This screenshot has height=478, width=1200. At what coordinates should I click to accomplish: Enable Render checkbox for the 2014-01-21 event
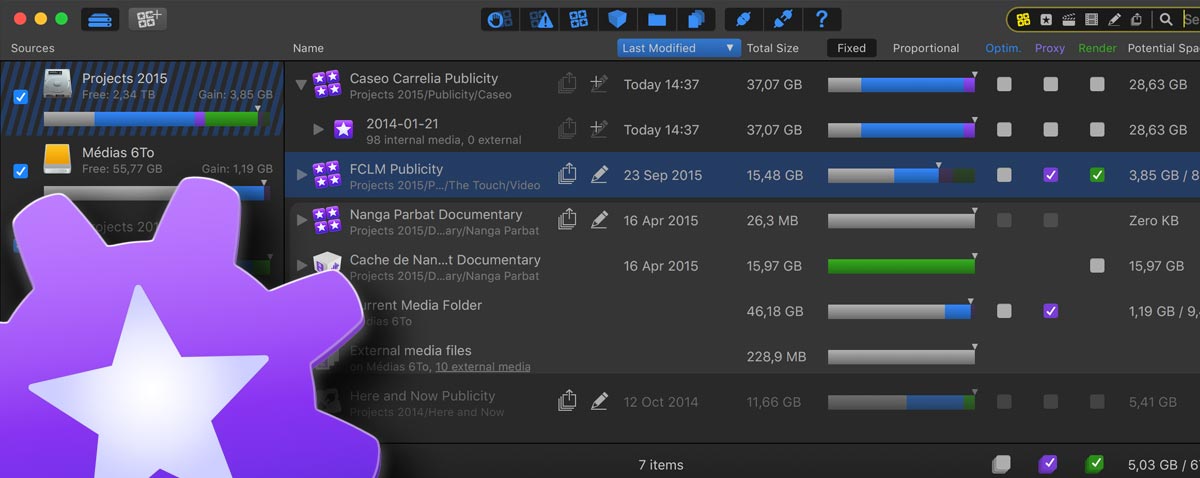point(1097,130)
